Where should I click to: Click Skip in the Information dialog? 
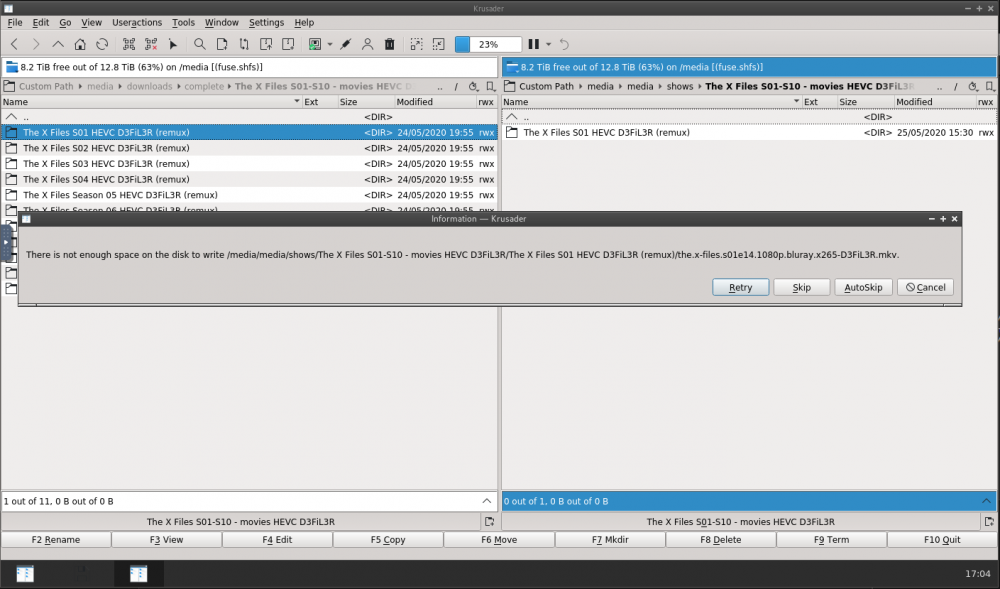[x=802, y=287]
